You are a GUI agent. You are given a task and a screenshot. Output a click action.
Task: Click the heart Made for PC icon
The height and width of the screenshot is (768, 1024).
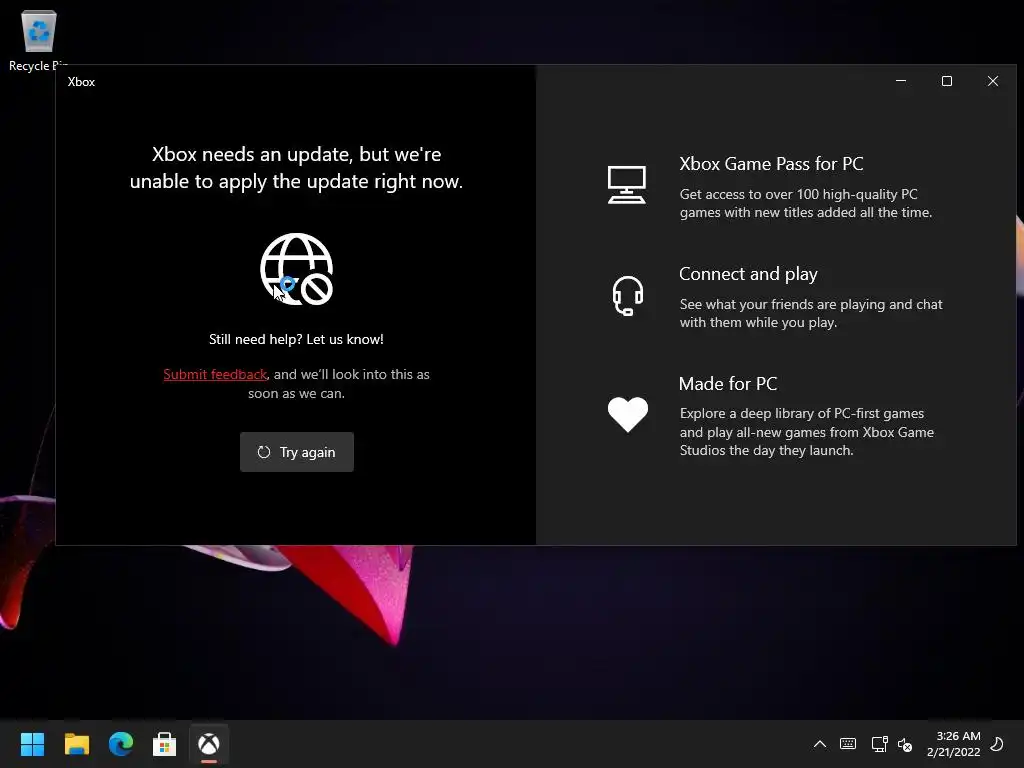tap(628, 414)
